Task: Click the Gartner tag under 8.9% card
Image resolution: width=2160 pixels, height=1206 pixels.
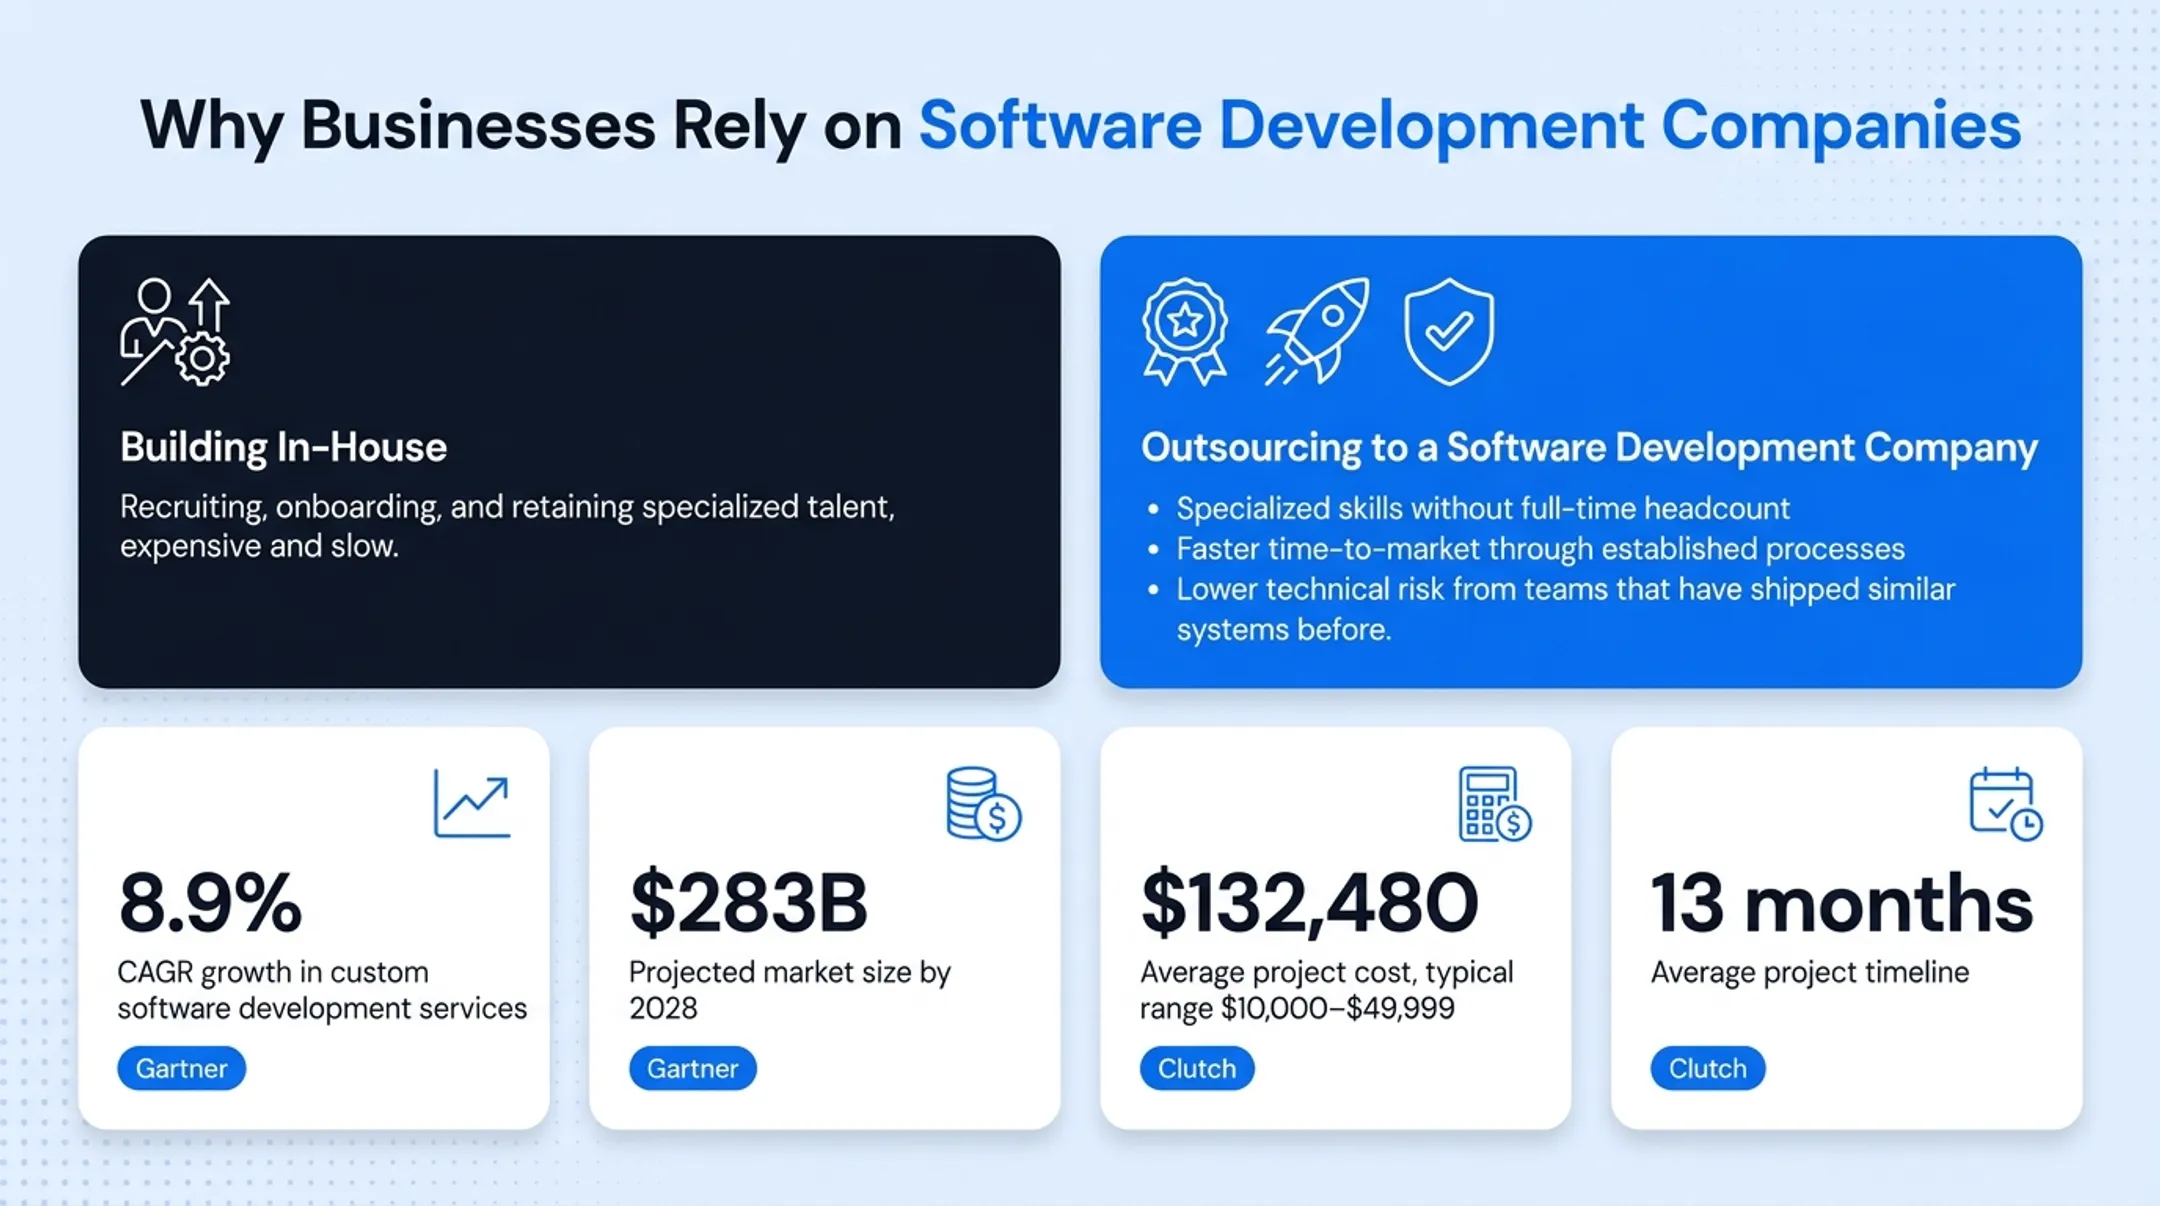Action: 181,1068
